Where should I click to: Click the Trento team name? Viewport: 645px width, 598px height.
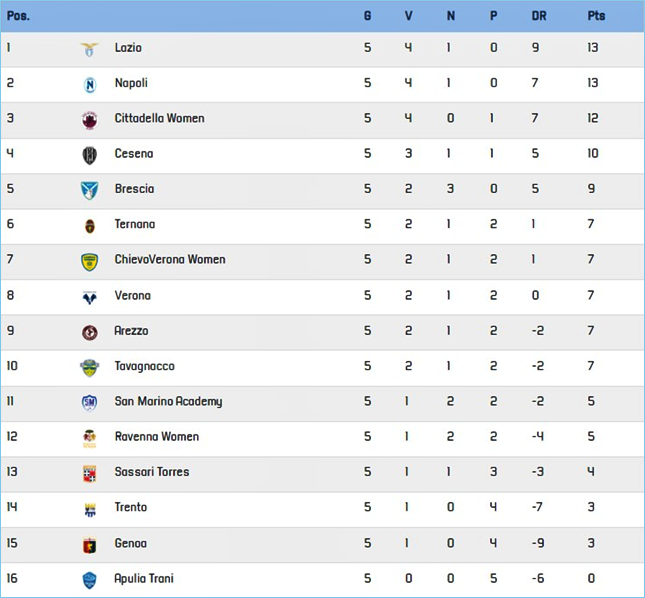click(x=131, y=507)
